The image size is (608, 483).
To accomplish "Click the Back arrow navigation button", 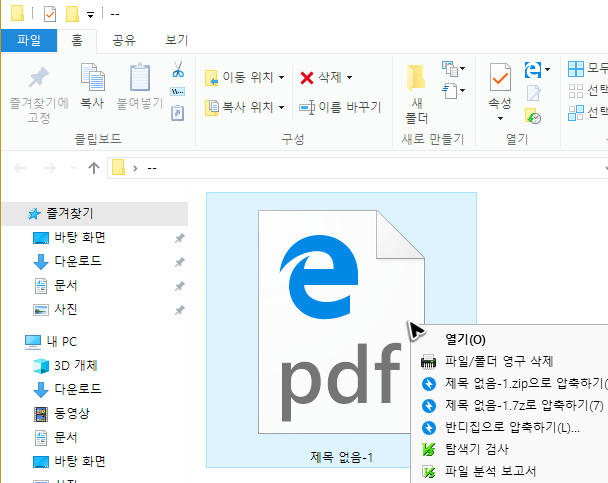I will 20,168.
